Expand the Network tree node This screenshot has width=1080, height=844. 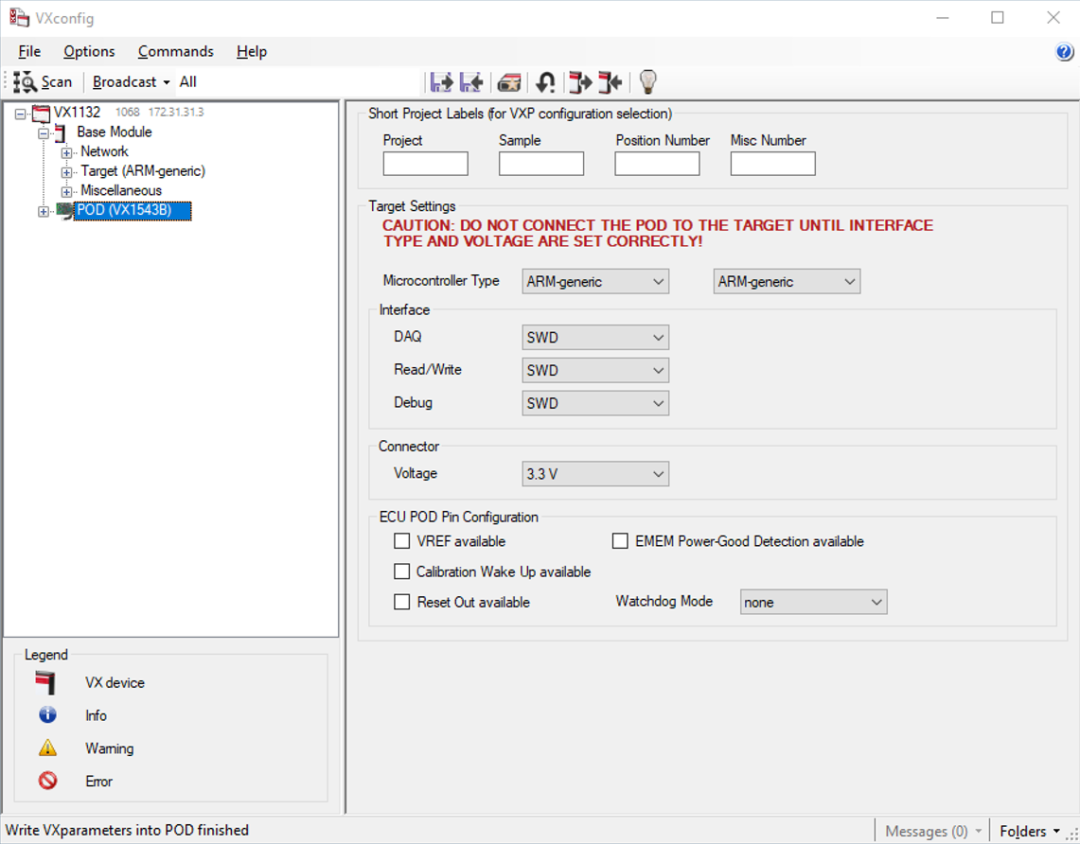[67, 152]
